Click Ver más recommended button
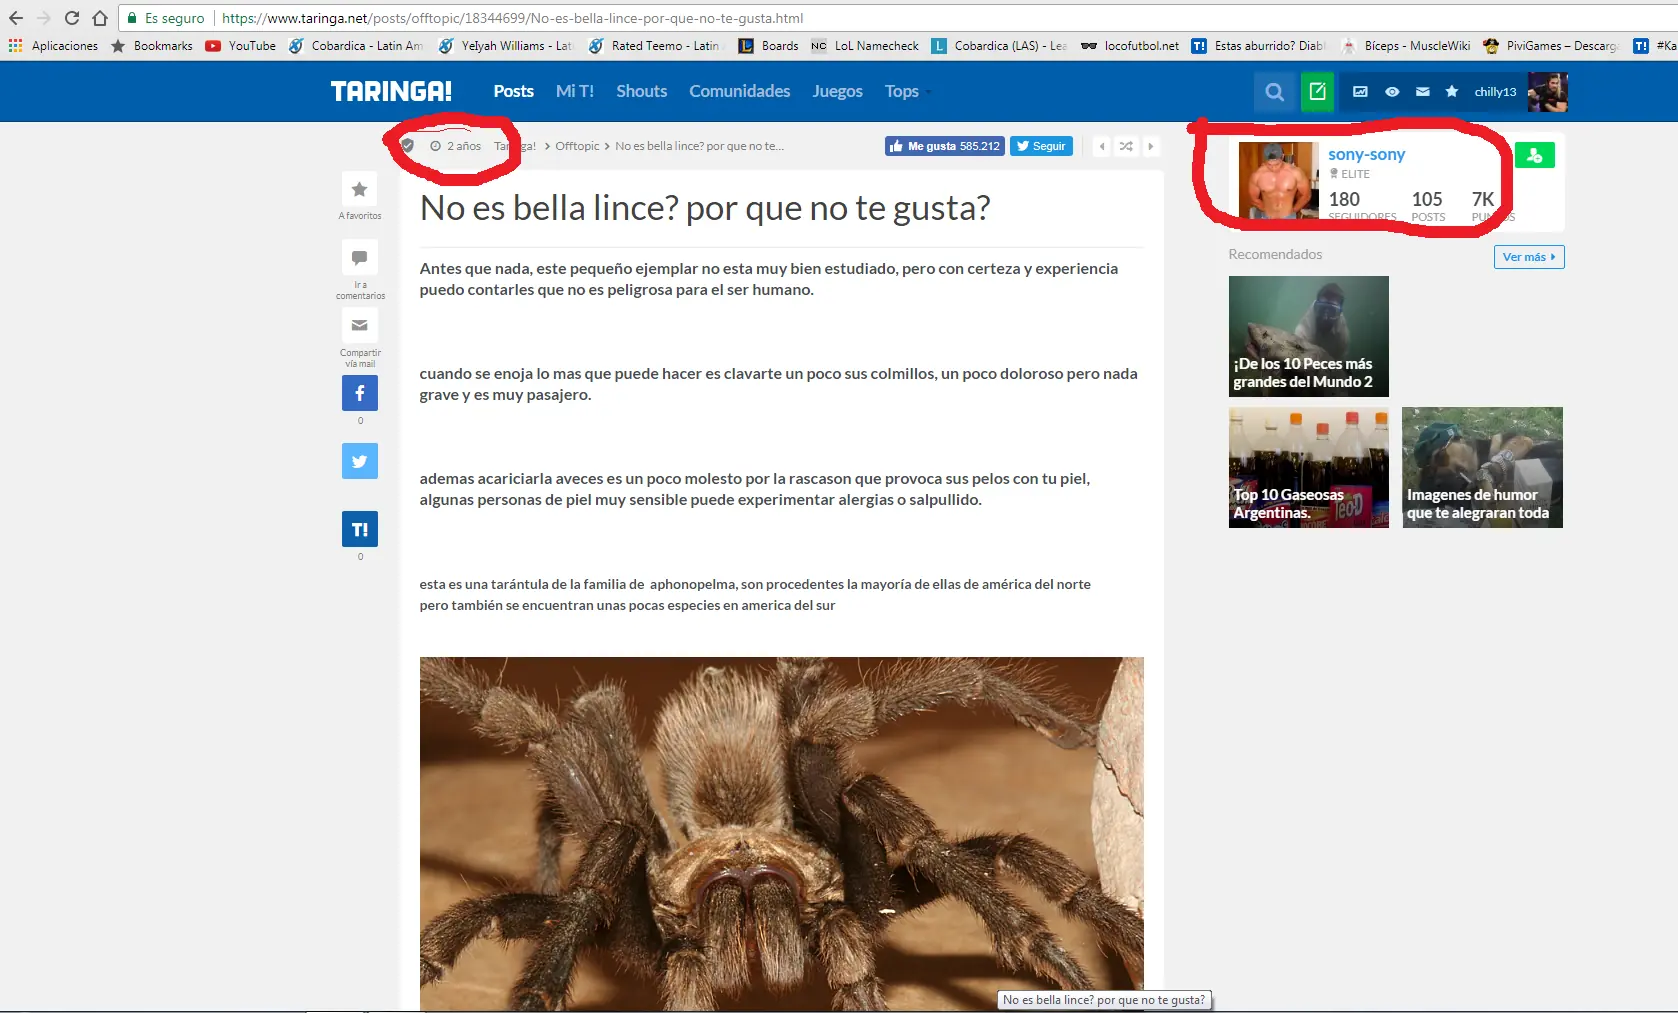The width and height of the screenshot is (1678, 1013). 1529,257
